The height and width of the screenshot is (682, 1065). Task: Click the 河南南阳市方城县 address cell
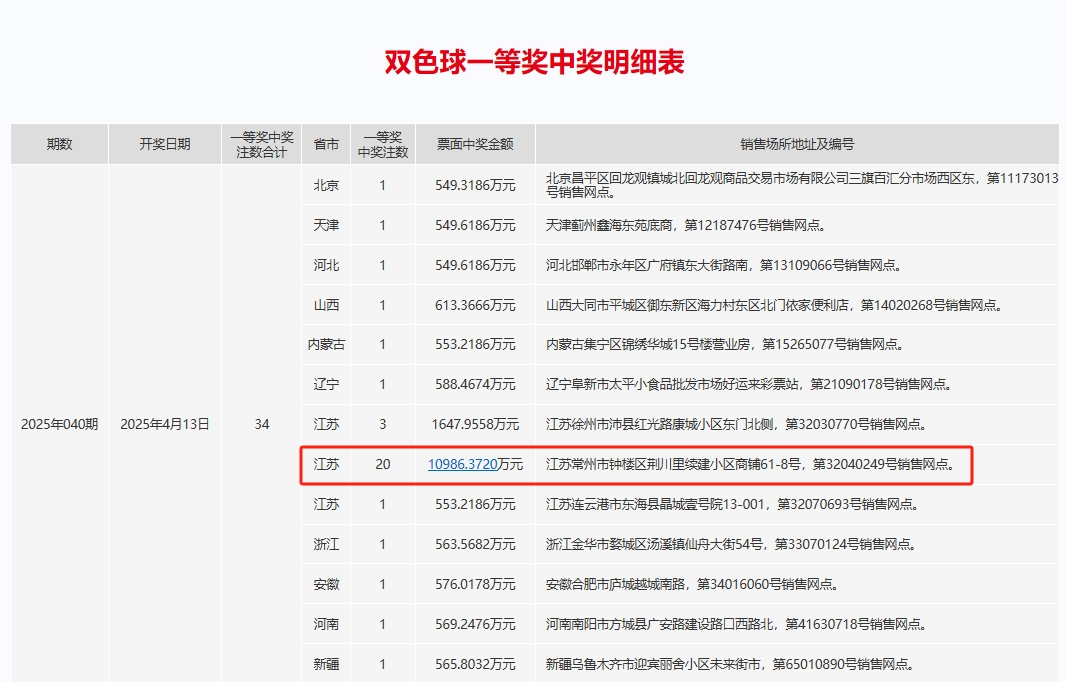797,624
